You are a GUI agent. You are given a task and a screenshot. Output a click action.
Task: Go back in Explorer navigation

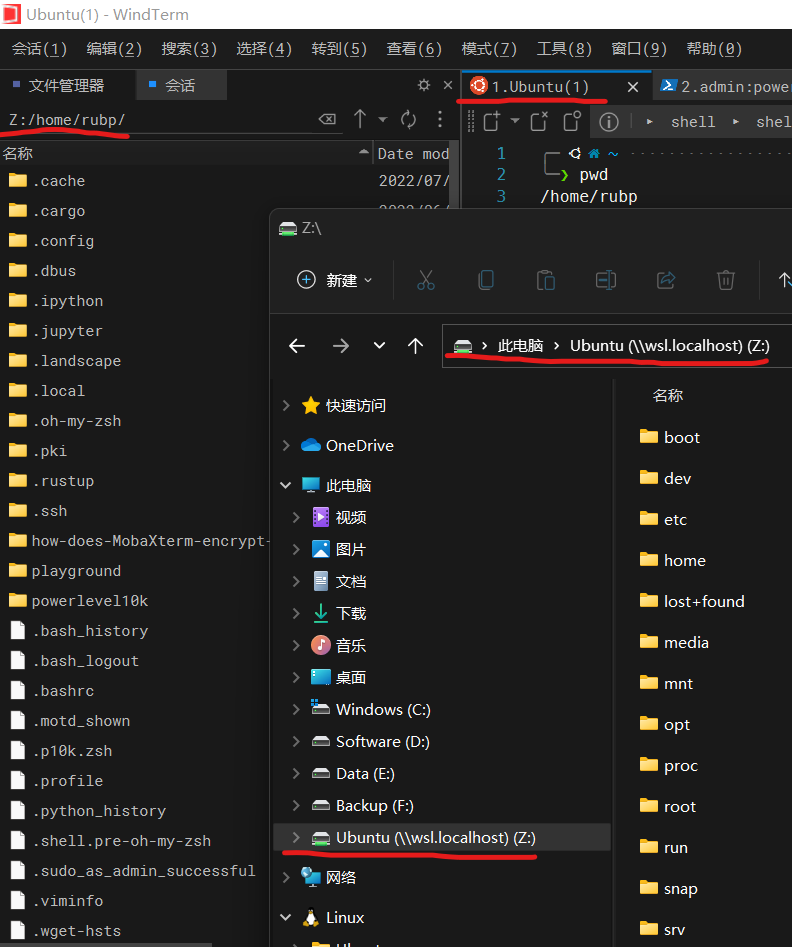[x=297, y=346]
